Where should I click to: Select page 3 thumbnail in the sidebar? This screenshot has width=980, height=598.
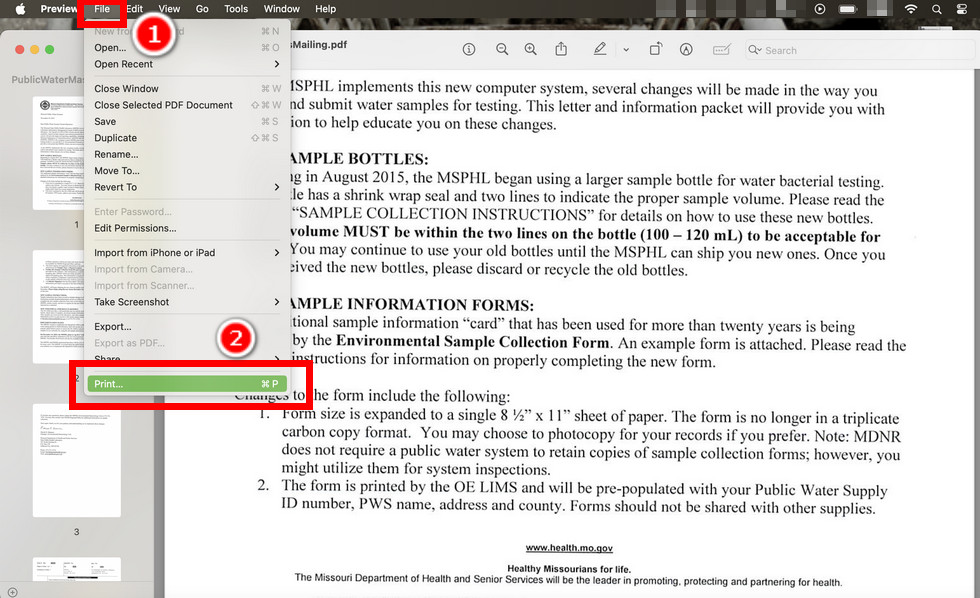coord(77,461)
